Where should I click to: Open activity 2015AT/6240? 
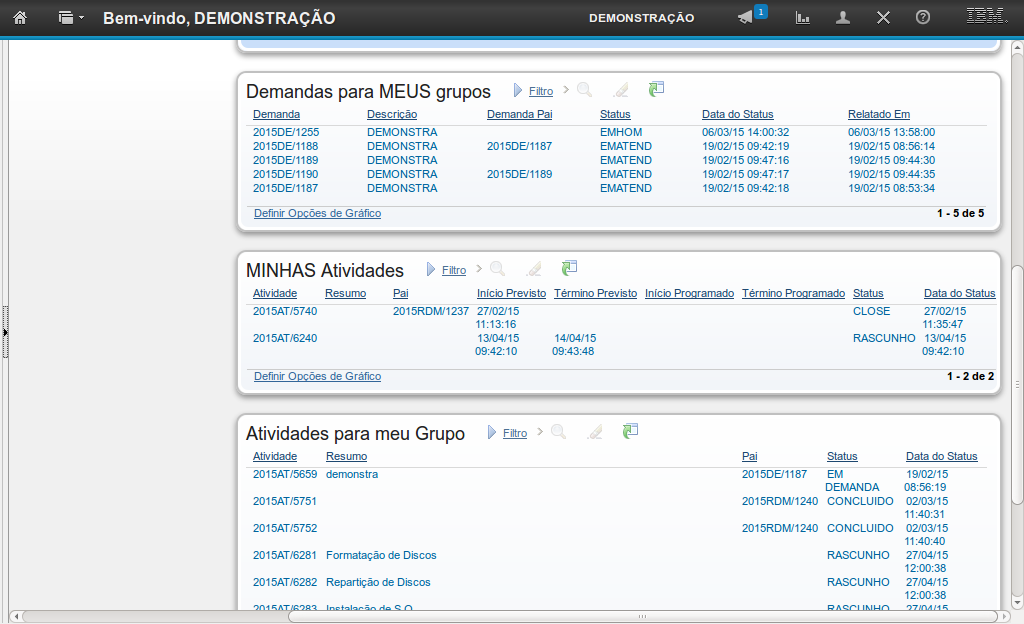point(284,338)
